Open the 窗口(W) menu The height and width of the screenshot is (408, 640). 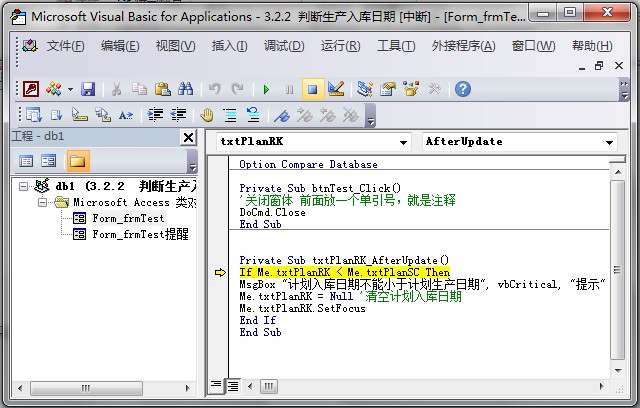point(533,46)
